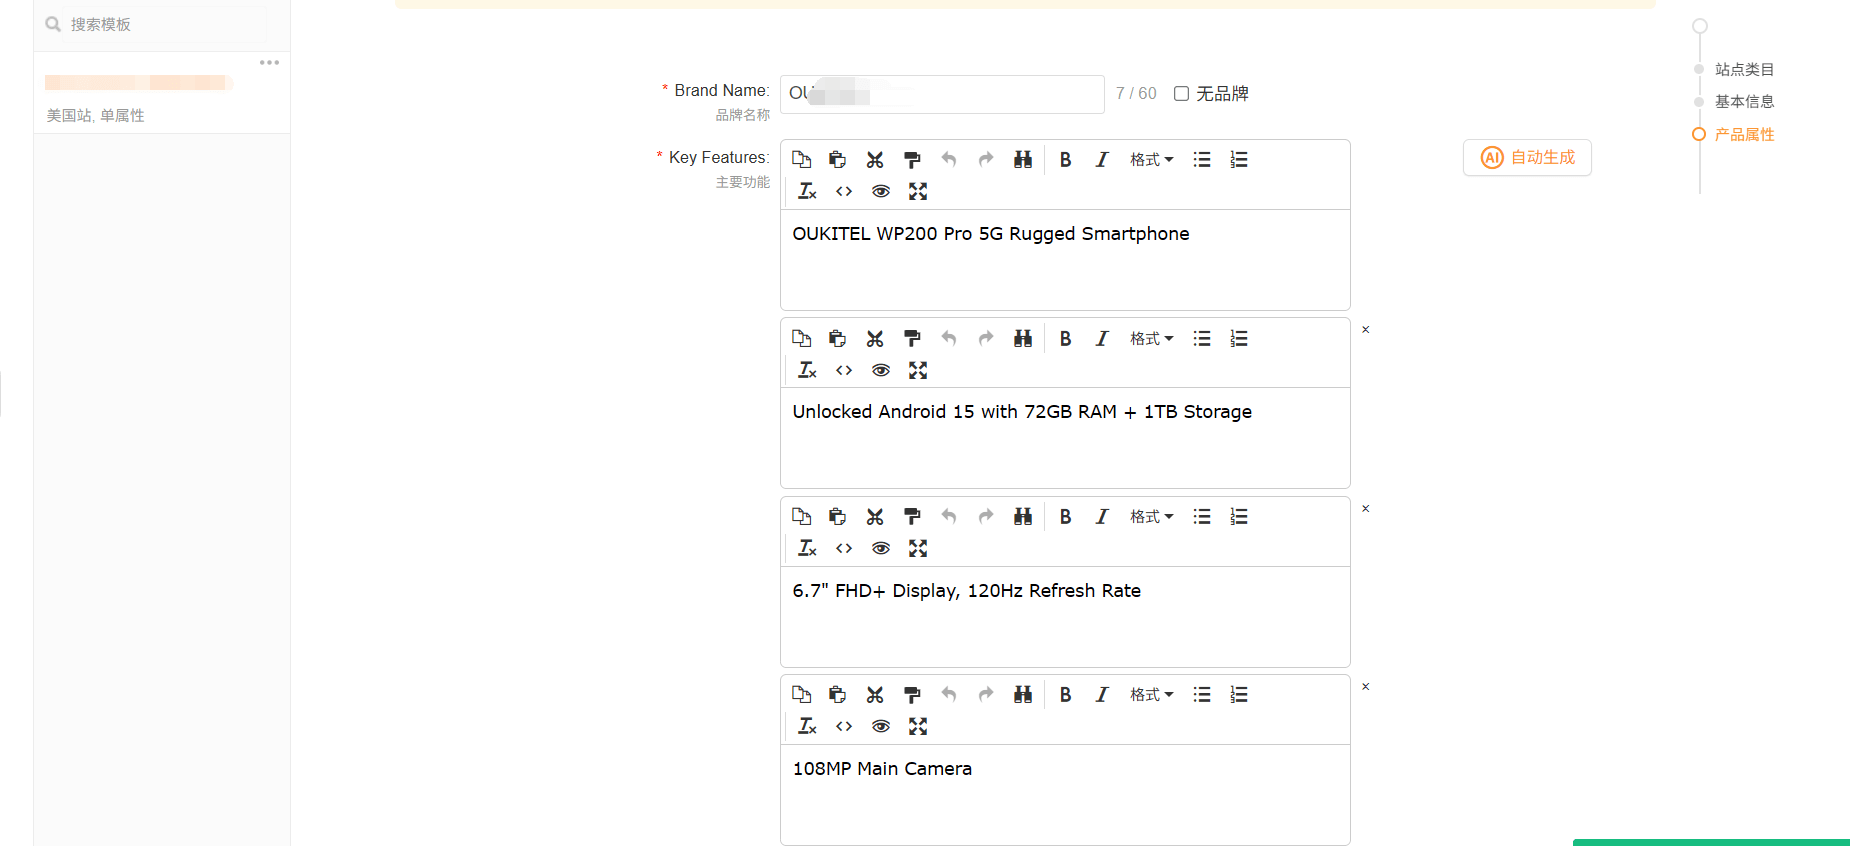Remove the 6.7" FHD+ Display feature block

[x=1366, y=509]
